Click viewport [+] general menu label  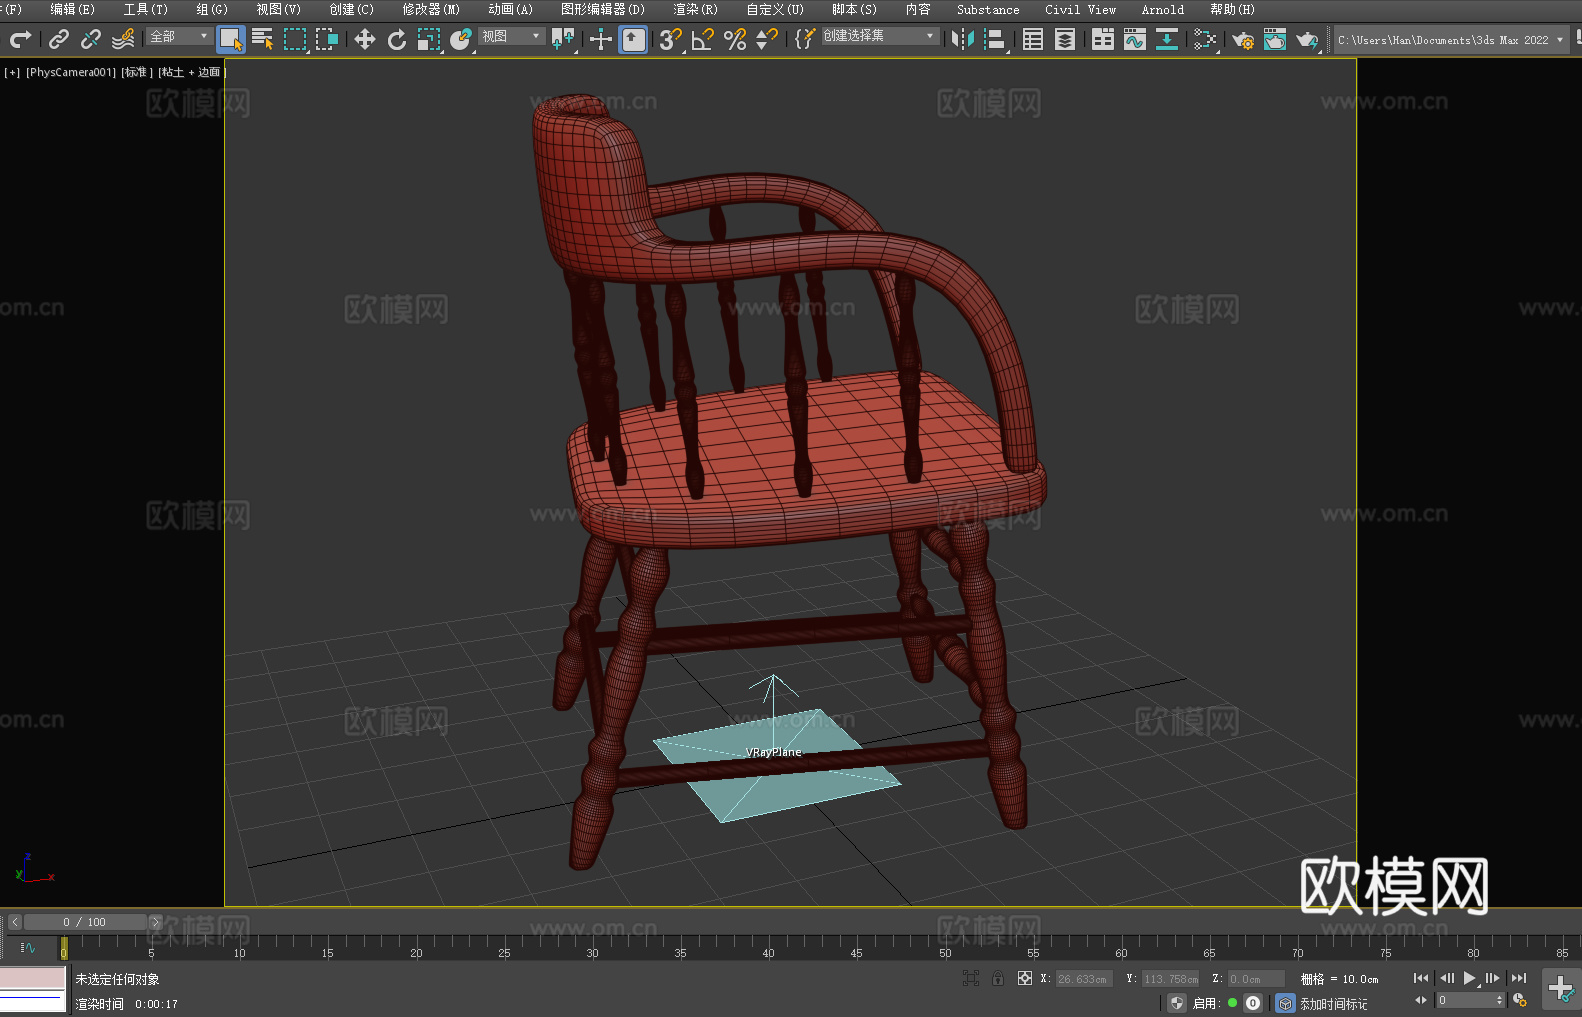(12, 72)
